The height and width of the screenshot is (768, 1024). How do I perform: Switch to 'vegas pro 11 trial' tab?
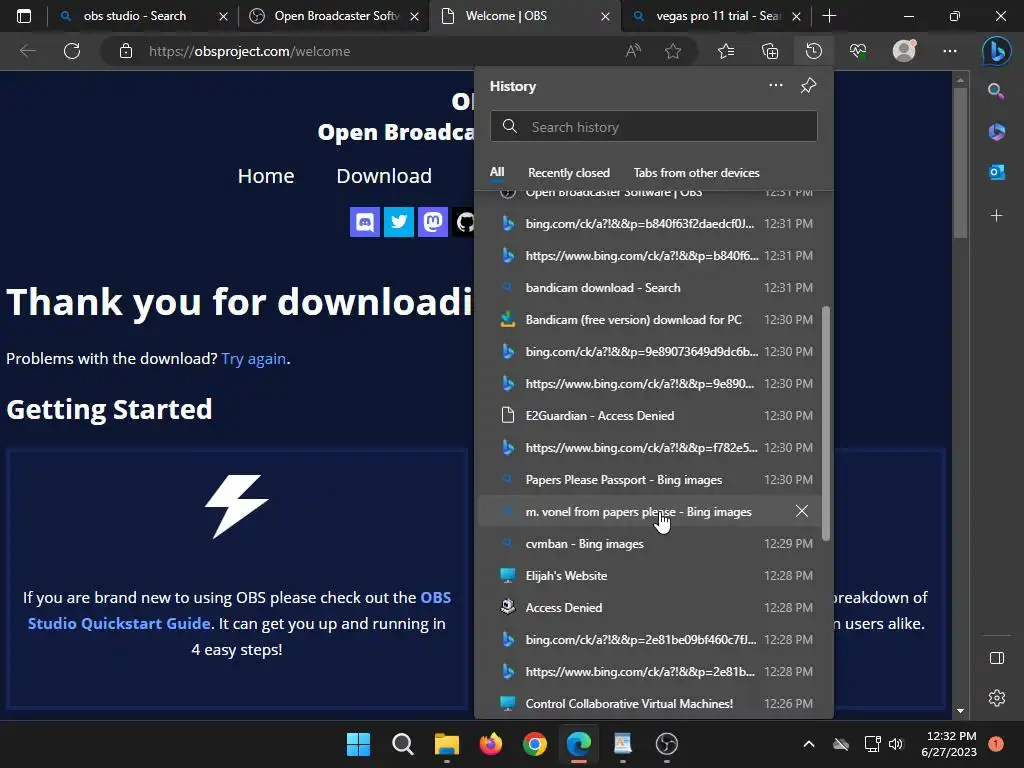click(718, 16)
